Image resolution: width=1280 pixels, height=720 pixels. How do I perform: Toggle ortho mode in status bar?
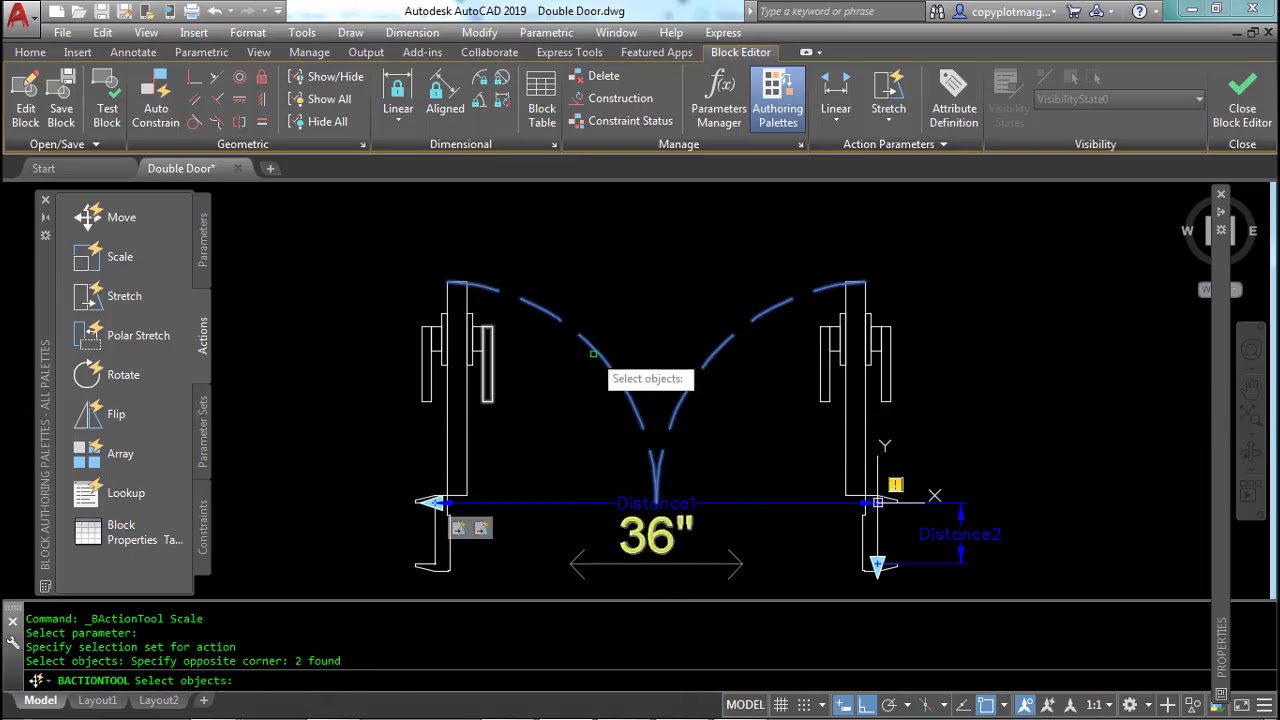[866, 704]
